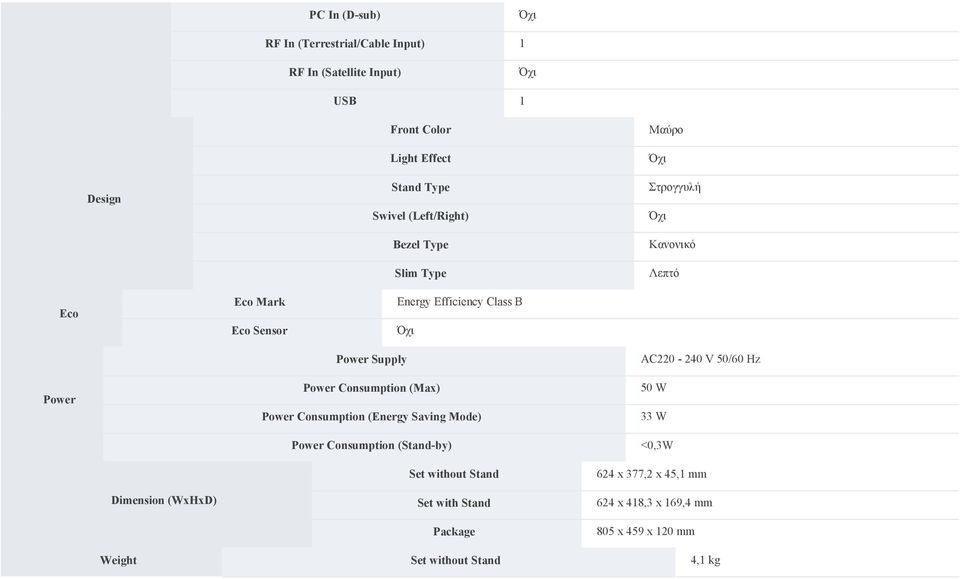
Task: Click the Weight category label
Action: (118, 560)
